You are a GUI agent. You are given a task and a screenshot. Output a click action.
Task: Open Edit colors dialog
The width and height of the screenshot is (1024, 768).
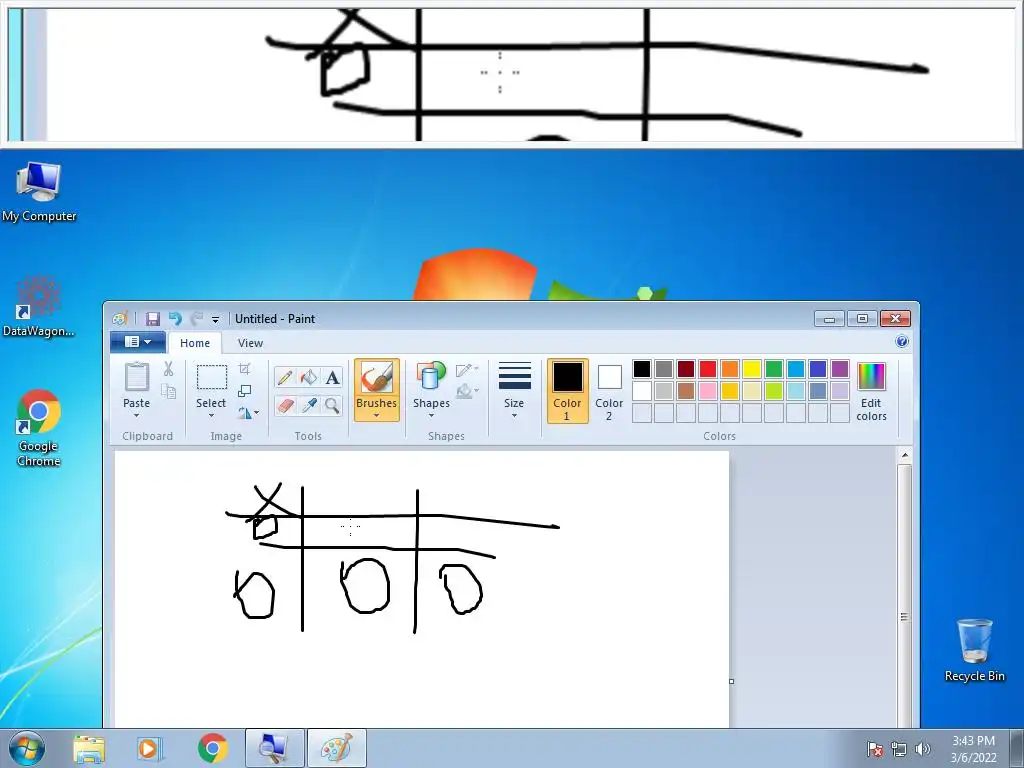pyautogui.click(x=871, y=392)
